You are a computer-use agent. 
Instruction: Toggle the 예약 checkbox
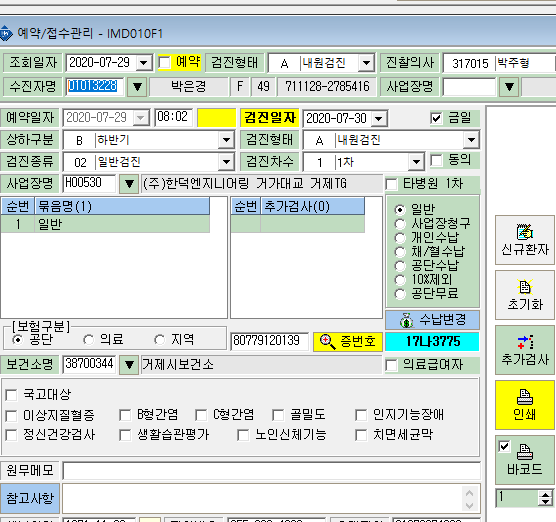(164, 63)
